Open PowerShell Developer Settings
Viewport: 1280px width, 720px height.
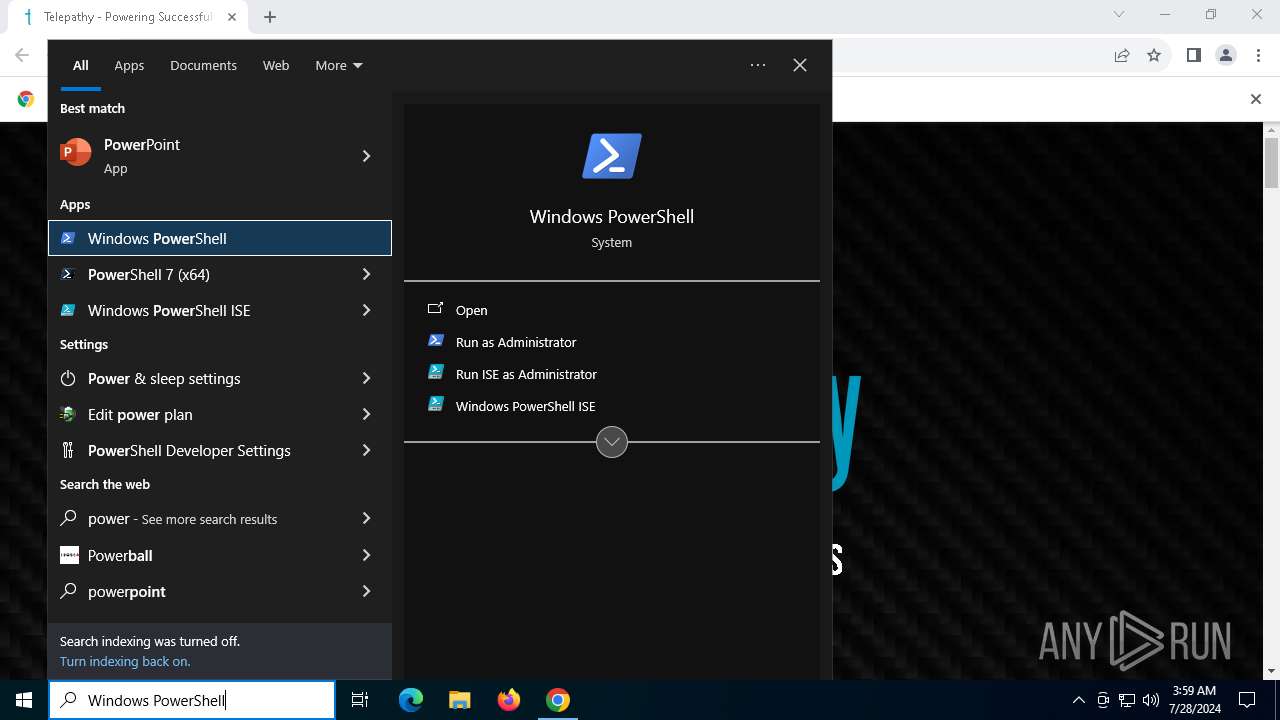pos(196,450)
